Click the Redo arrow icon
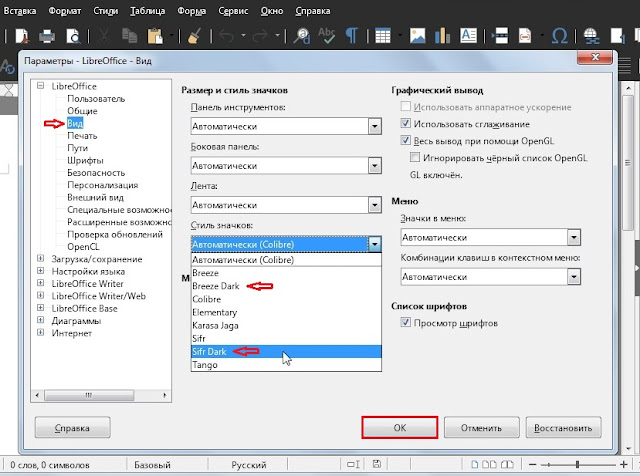Image resolution: width=640 pixels, height=476 pixels. 260,36
